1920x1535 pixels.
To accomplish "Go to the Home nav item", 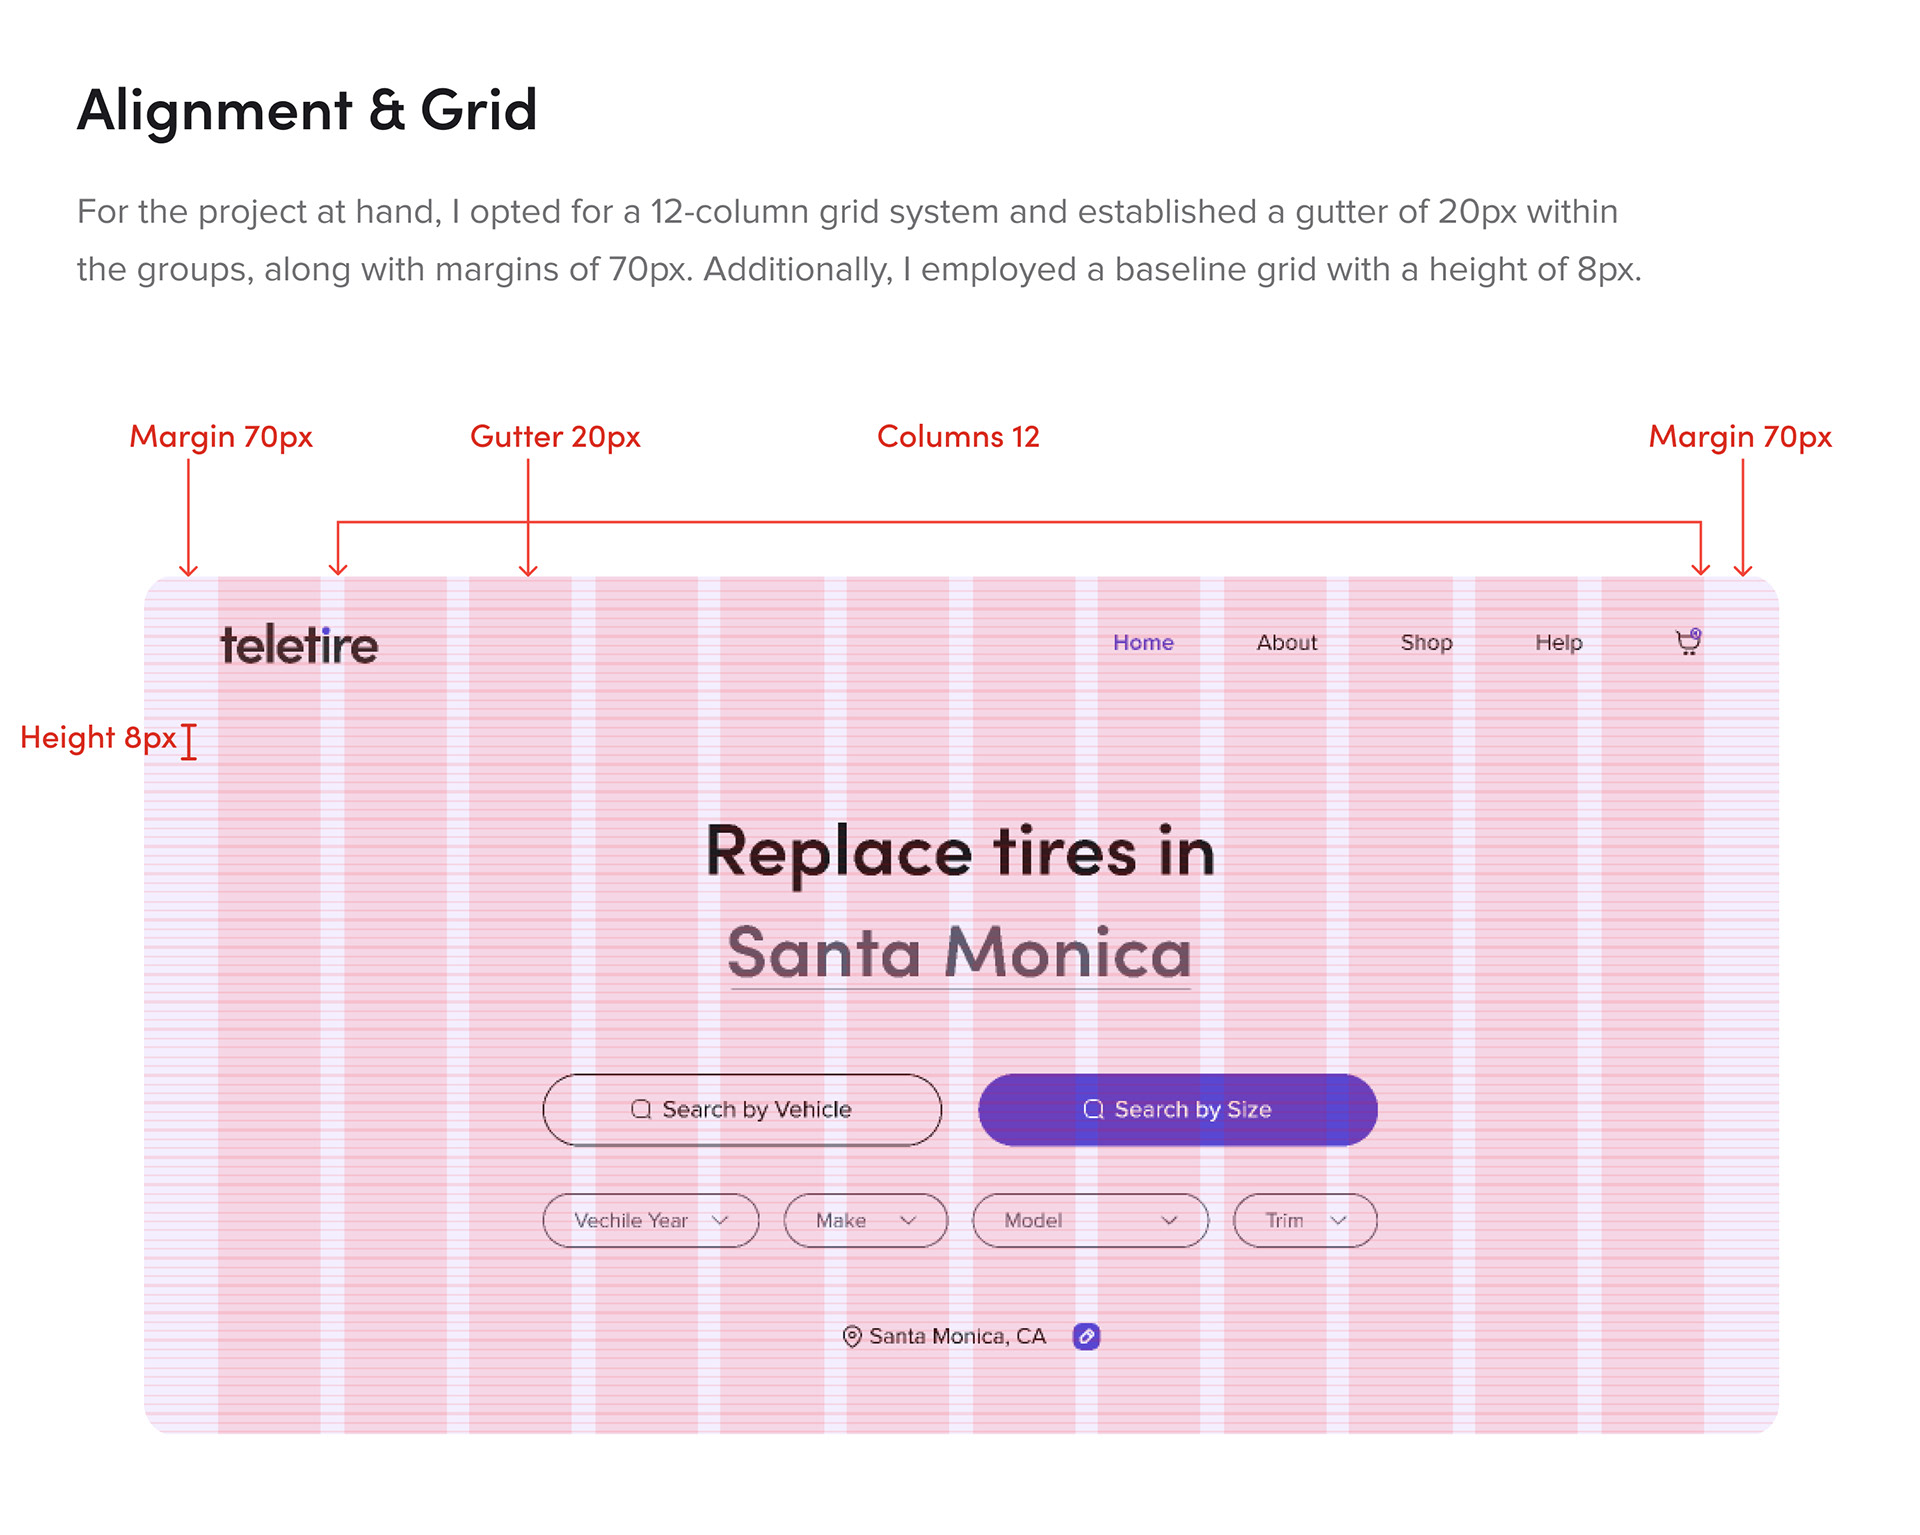I will point(1143,642).
